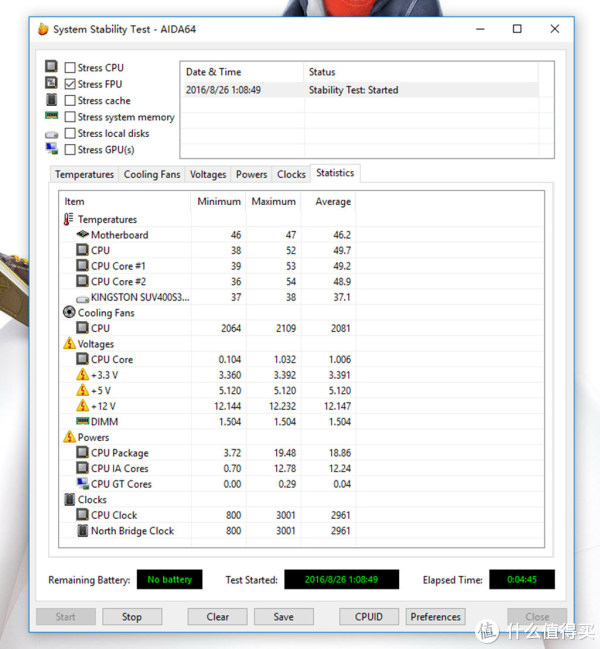Select the CPU IA Cores row

point(301,468)
